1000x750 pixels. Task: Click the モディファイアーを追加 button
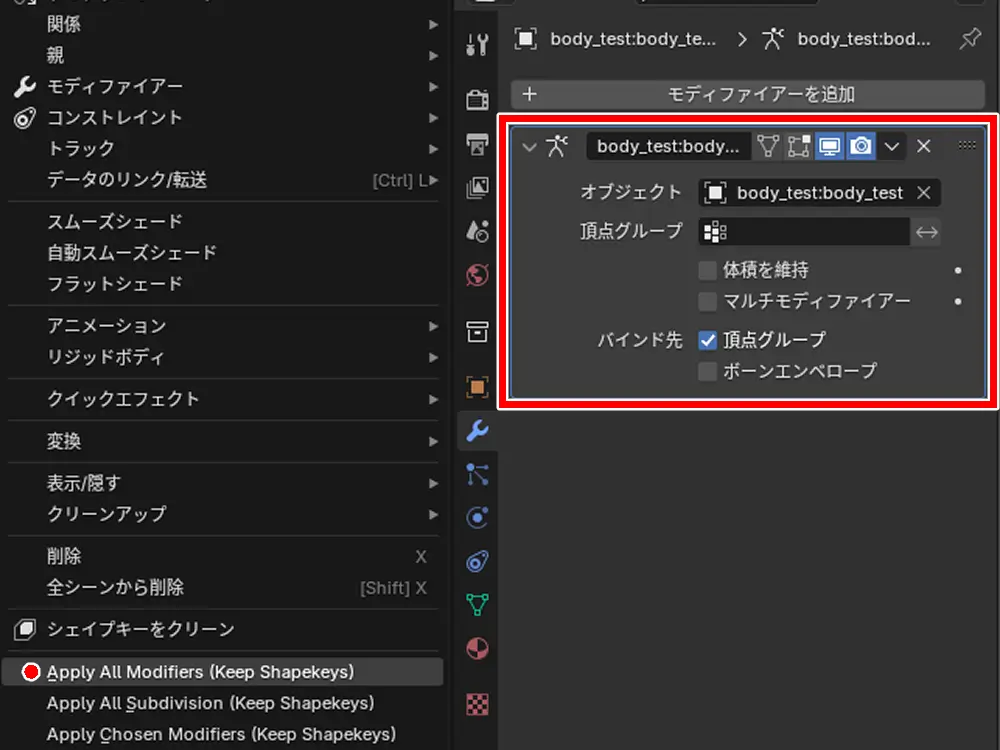(748, 95)
